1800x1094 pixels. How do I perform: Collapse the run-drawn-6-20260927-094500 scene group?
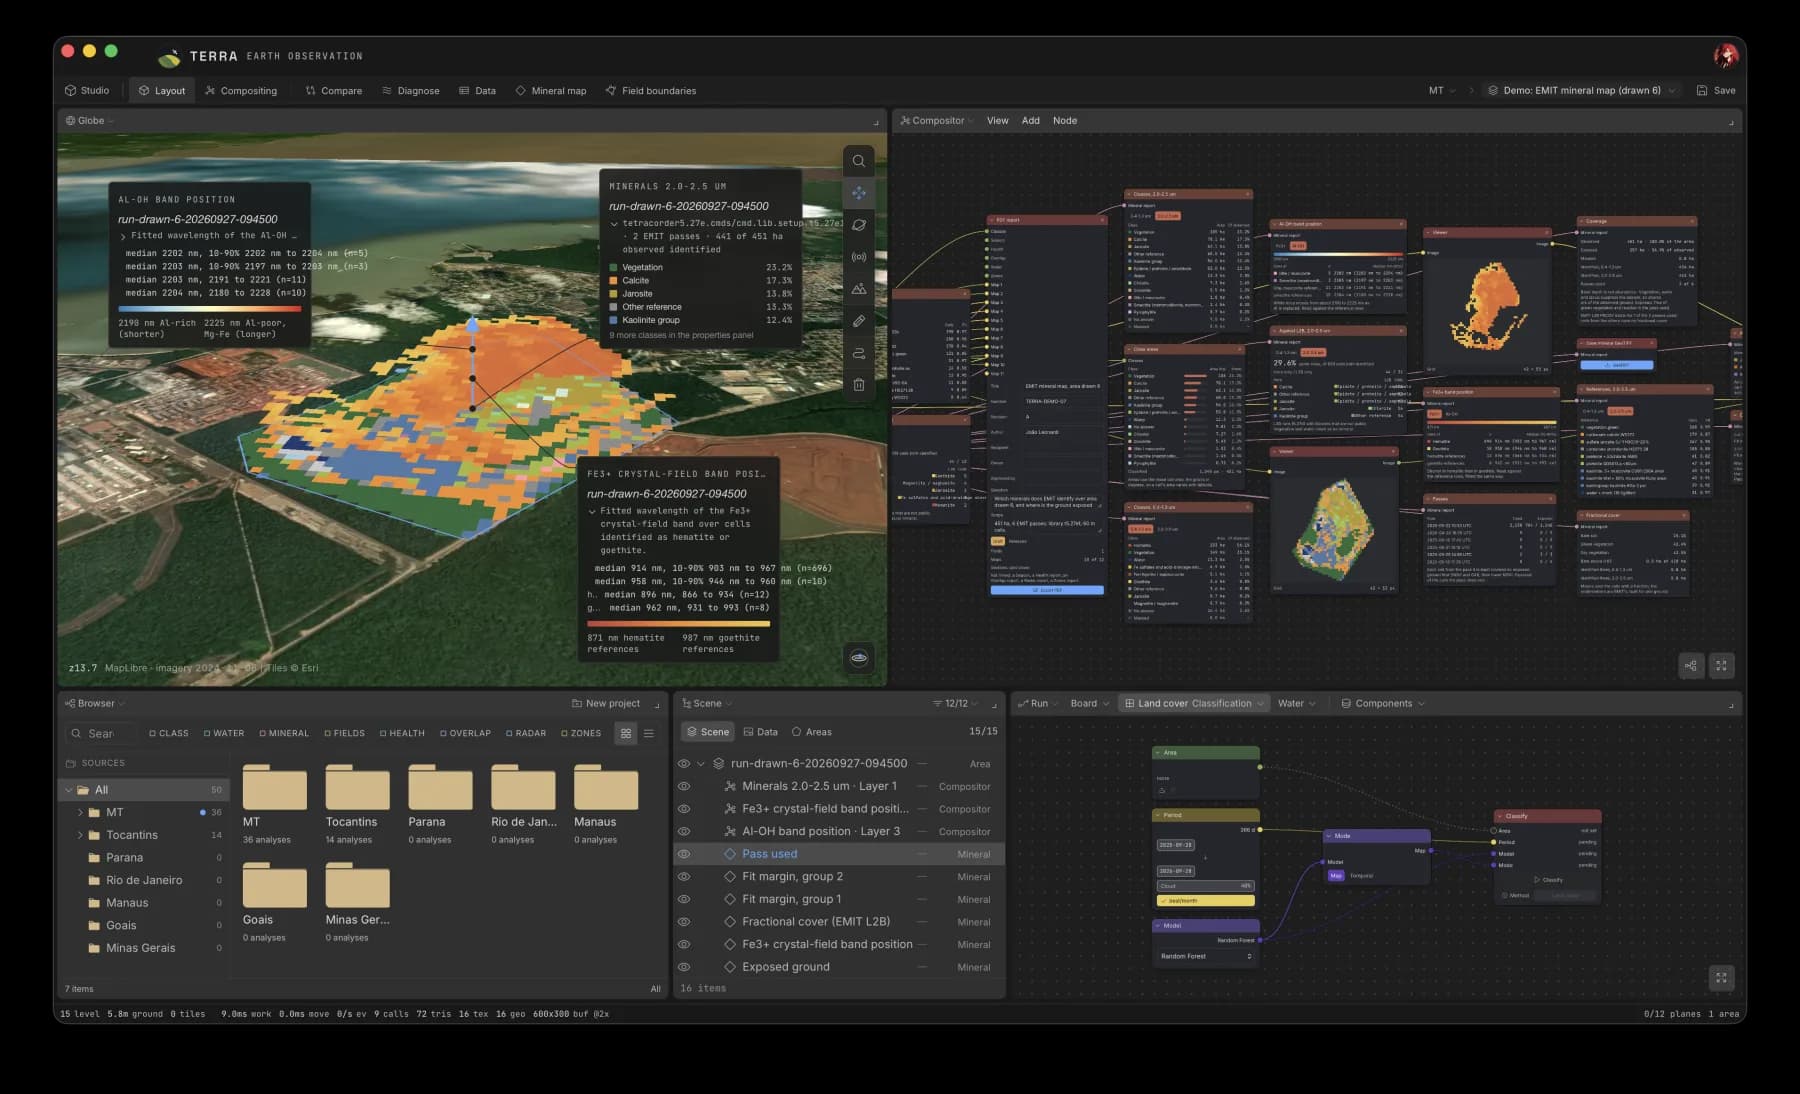coord(701,763)
